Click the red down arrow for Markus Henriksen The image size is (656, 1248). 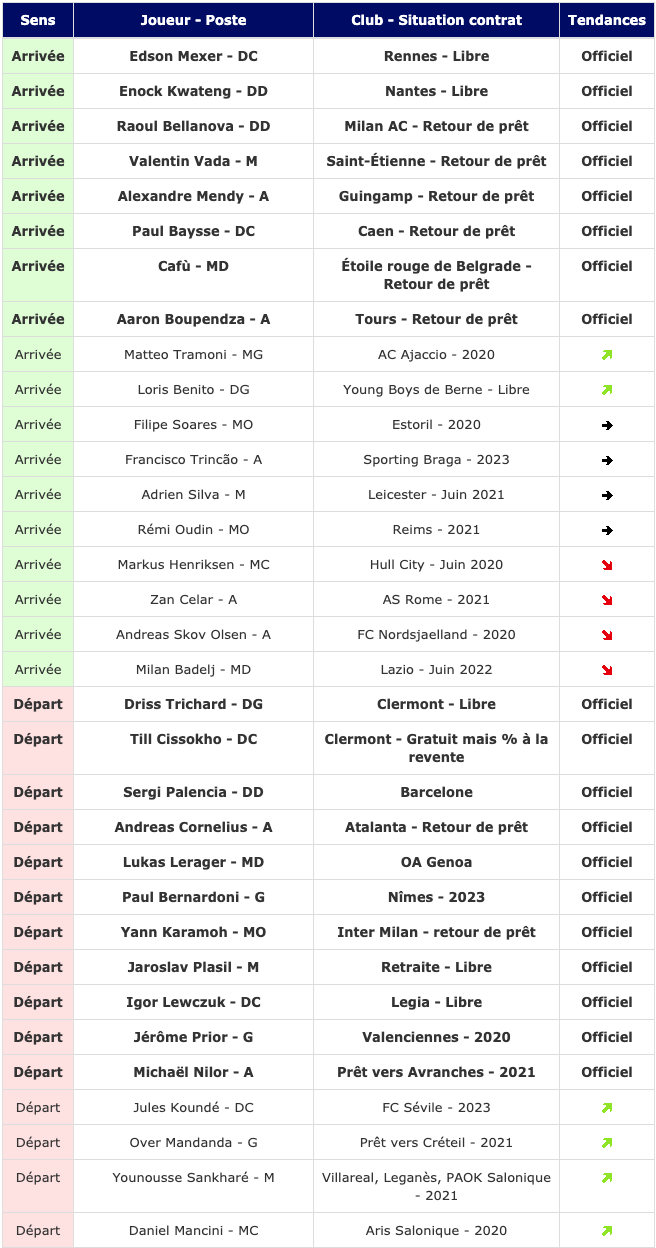click(x=607, y=565)
